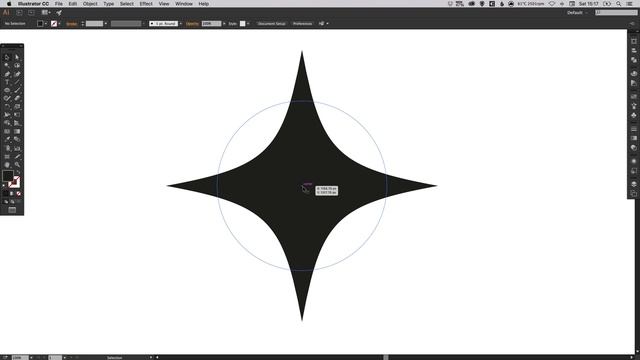Open the Select menu
640x360 pixels.
click(x=127, y=4)
